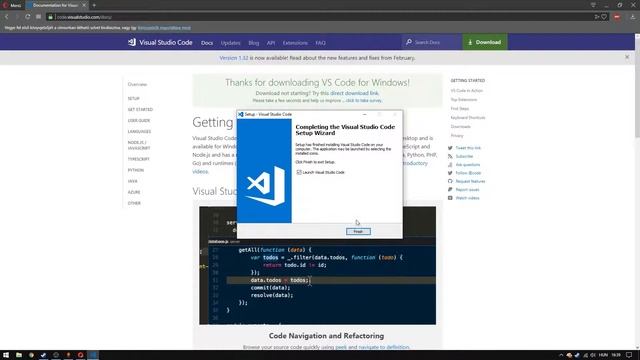Click the browser Back arrow
This screenshot has height=360, width=640.
(7, 17)
